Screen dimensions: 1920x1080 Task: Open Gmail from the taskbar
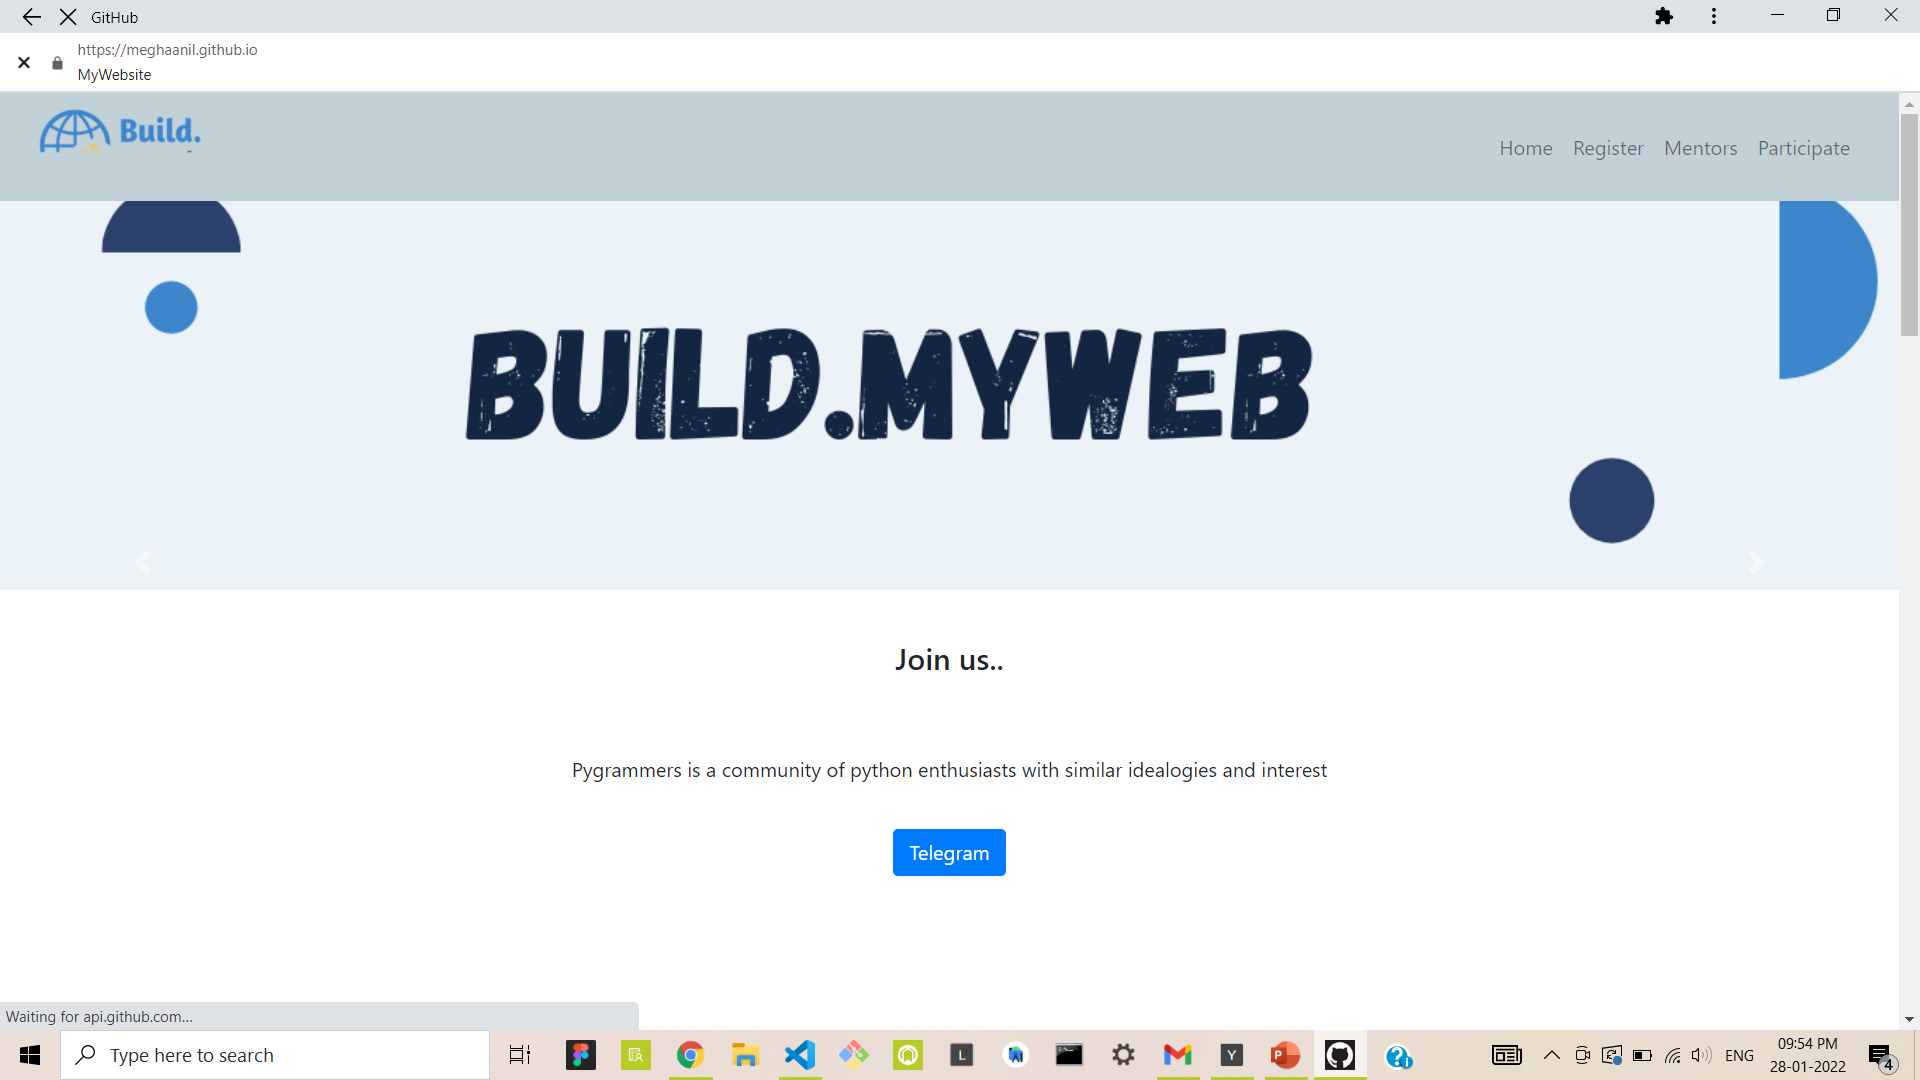pos(1177,1055)
